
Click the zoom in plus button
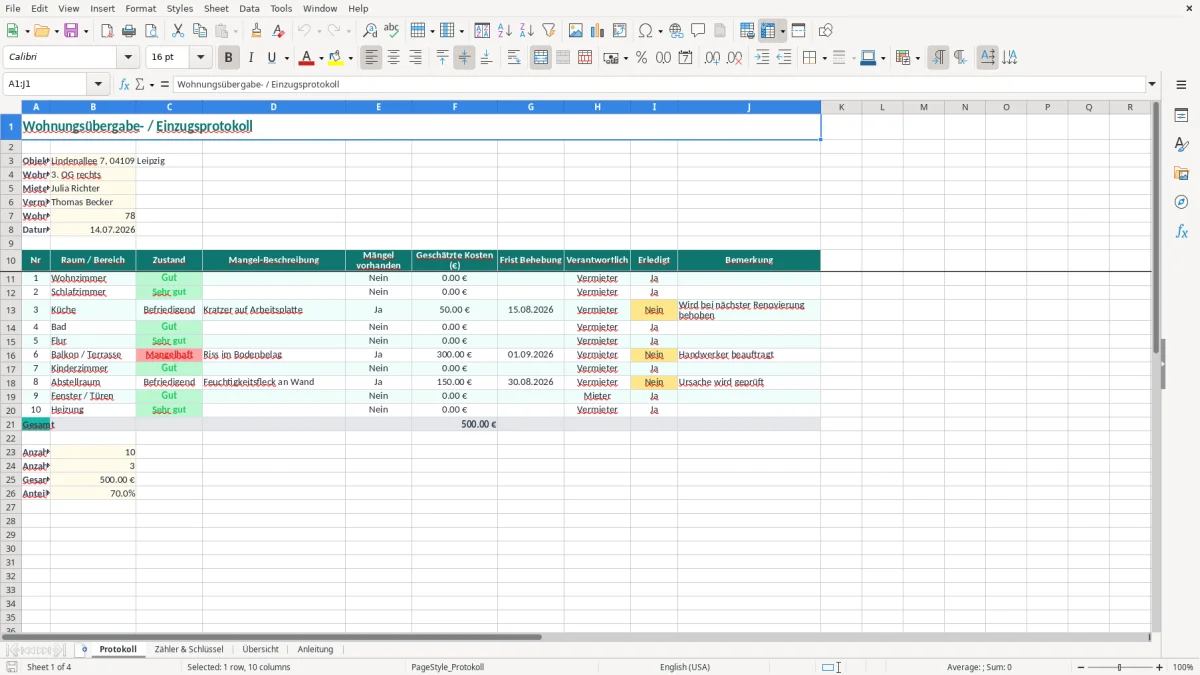tap(1160, 667)
